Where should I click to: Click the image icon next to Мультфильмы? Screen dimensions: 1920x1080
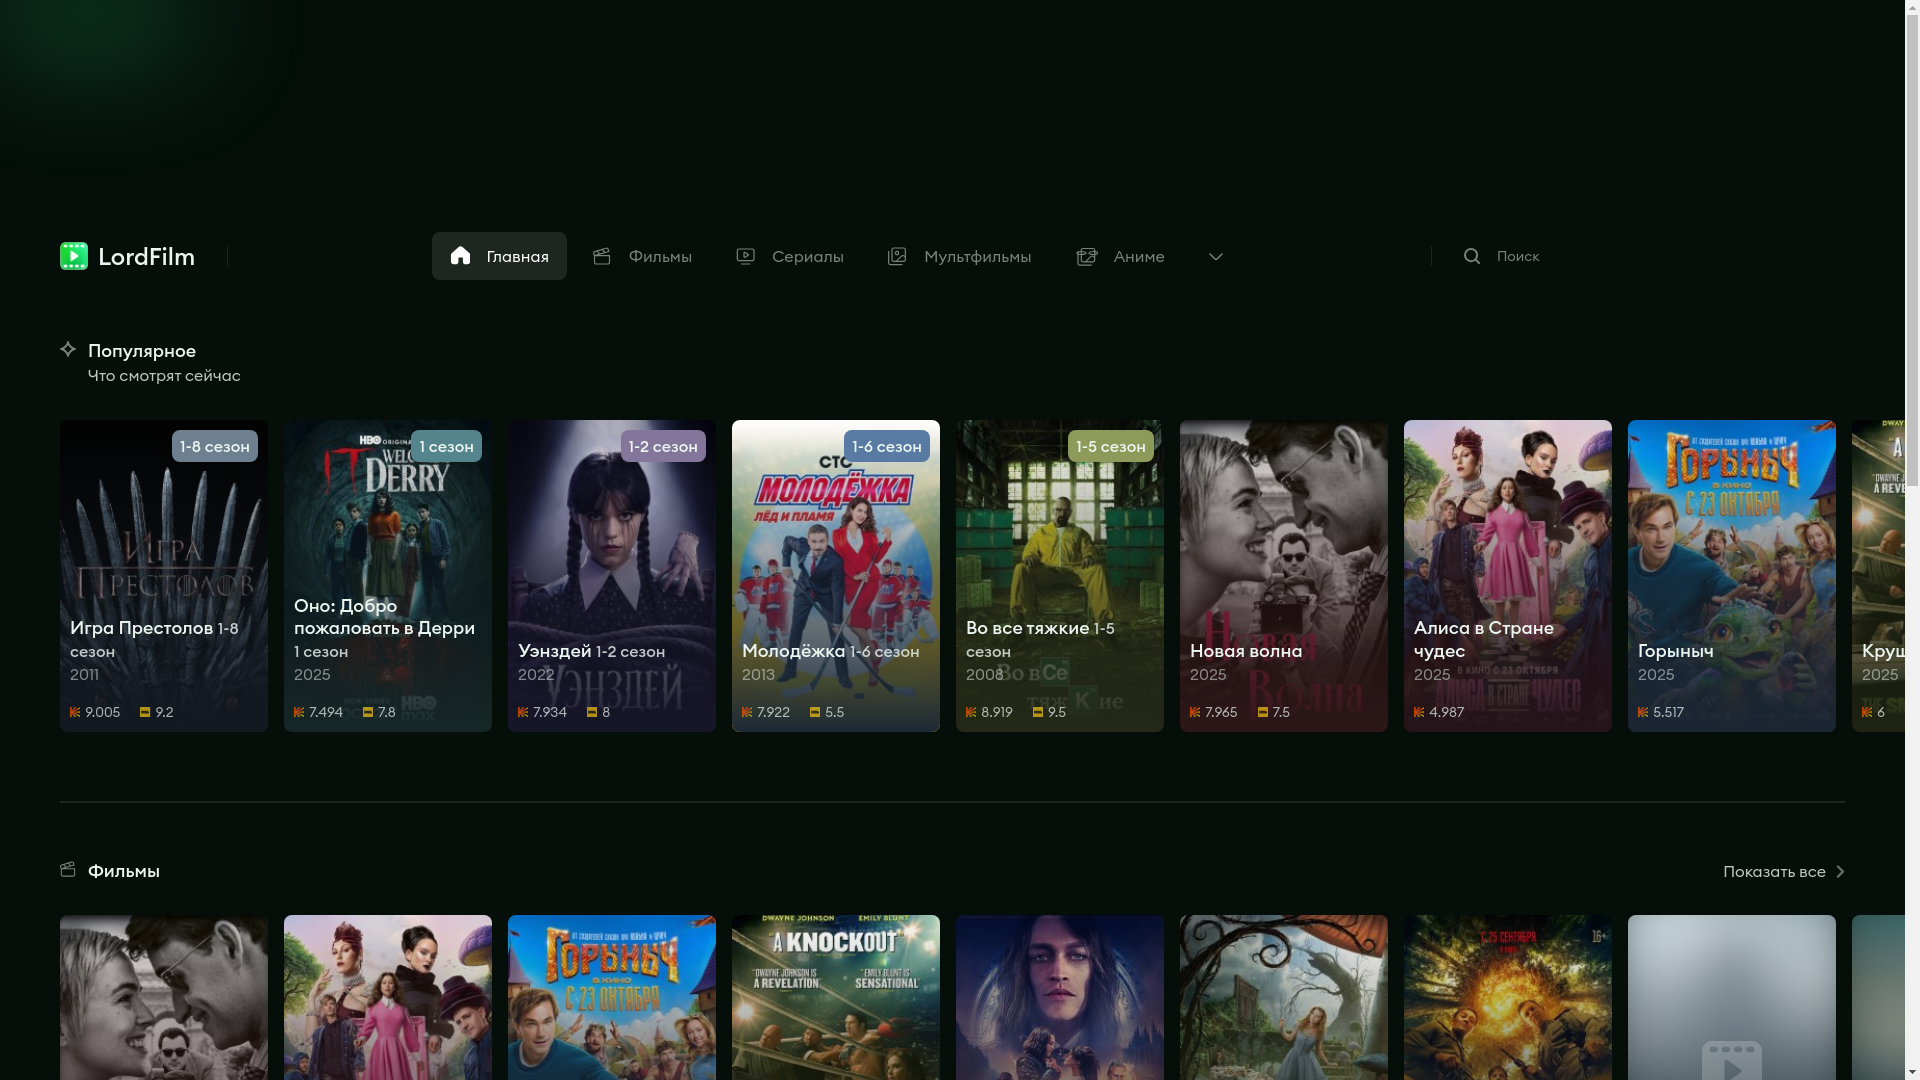[x=897, y=256]
